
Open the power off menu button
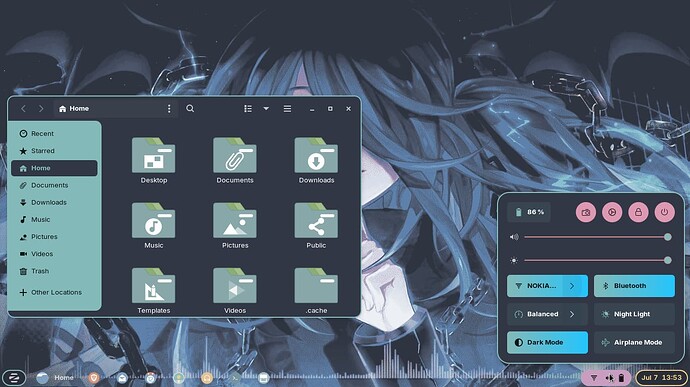664,212
